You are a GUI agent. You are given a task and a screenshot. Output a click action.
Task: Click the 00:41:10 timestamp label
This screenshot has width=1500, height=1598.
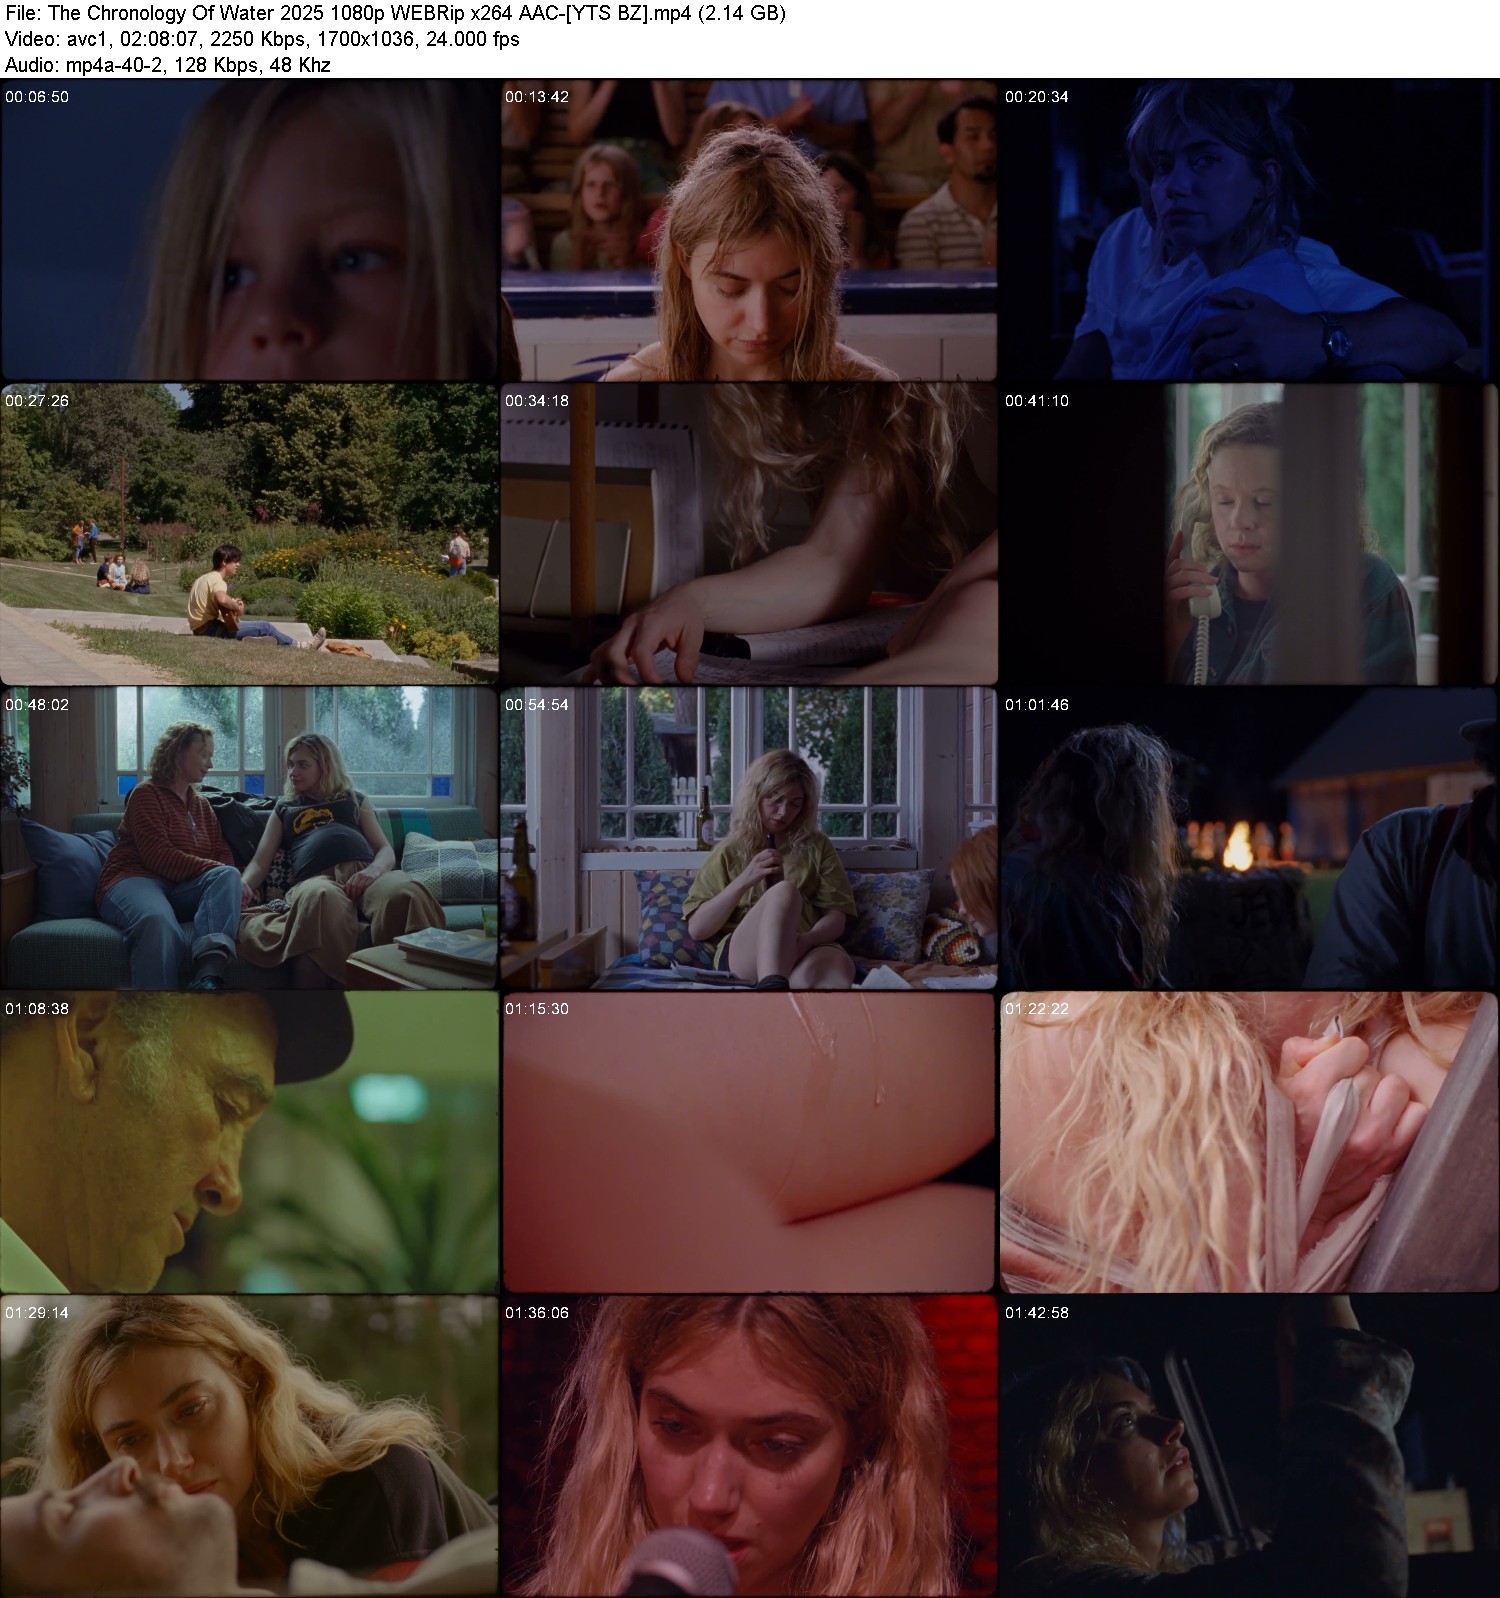(x=1037, y=401)
